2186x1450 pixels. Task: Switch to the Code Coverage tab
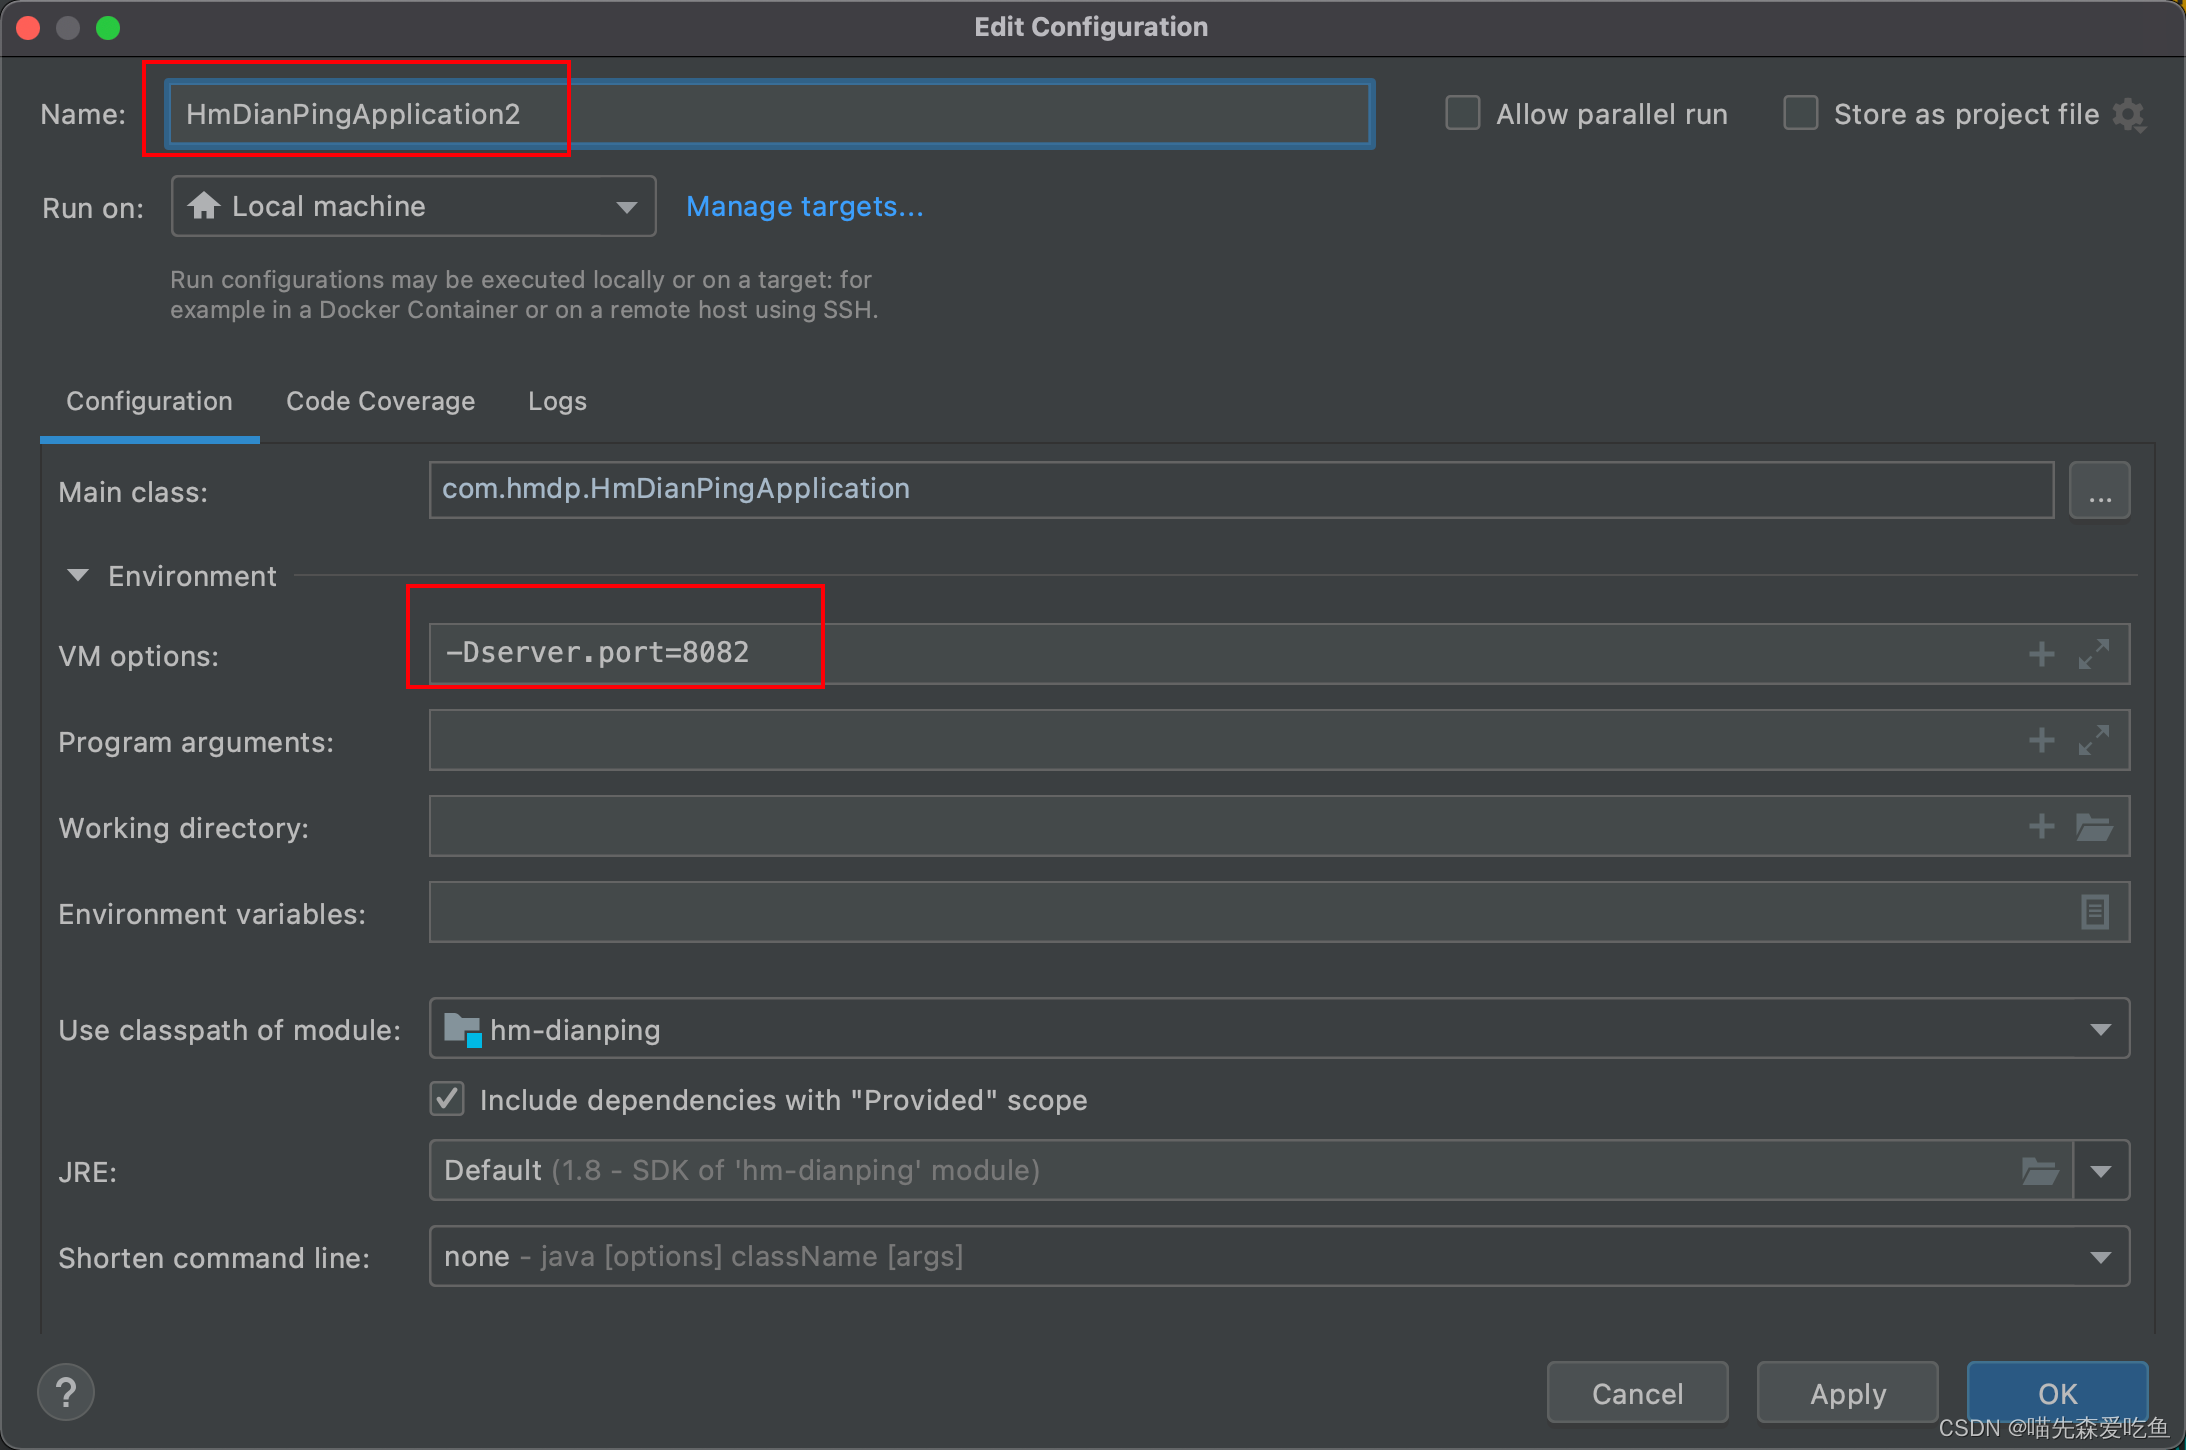click(x=380, y=401)
